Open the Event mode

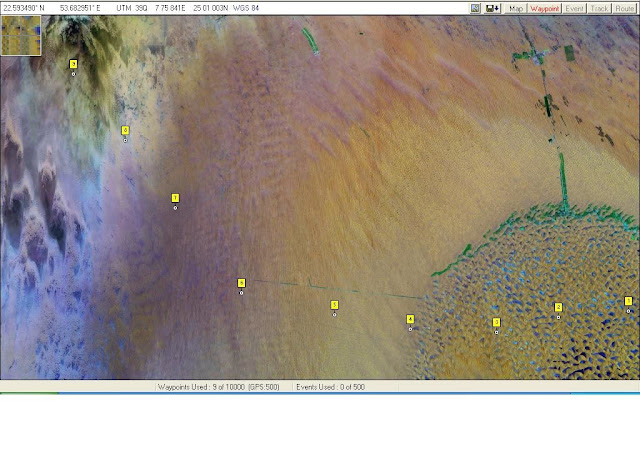click(x=574, y=8)
